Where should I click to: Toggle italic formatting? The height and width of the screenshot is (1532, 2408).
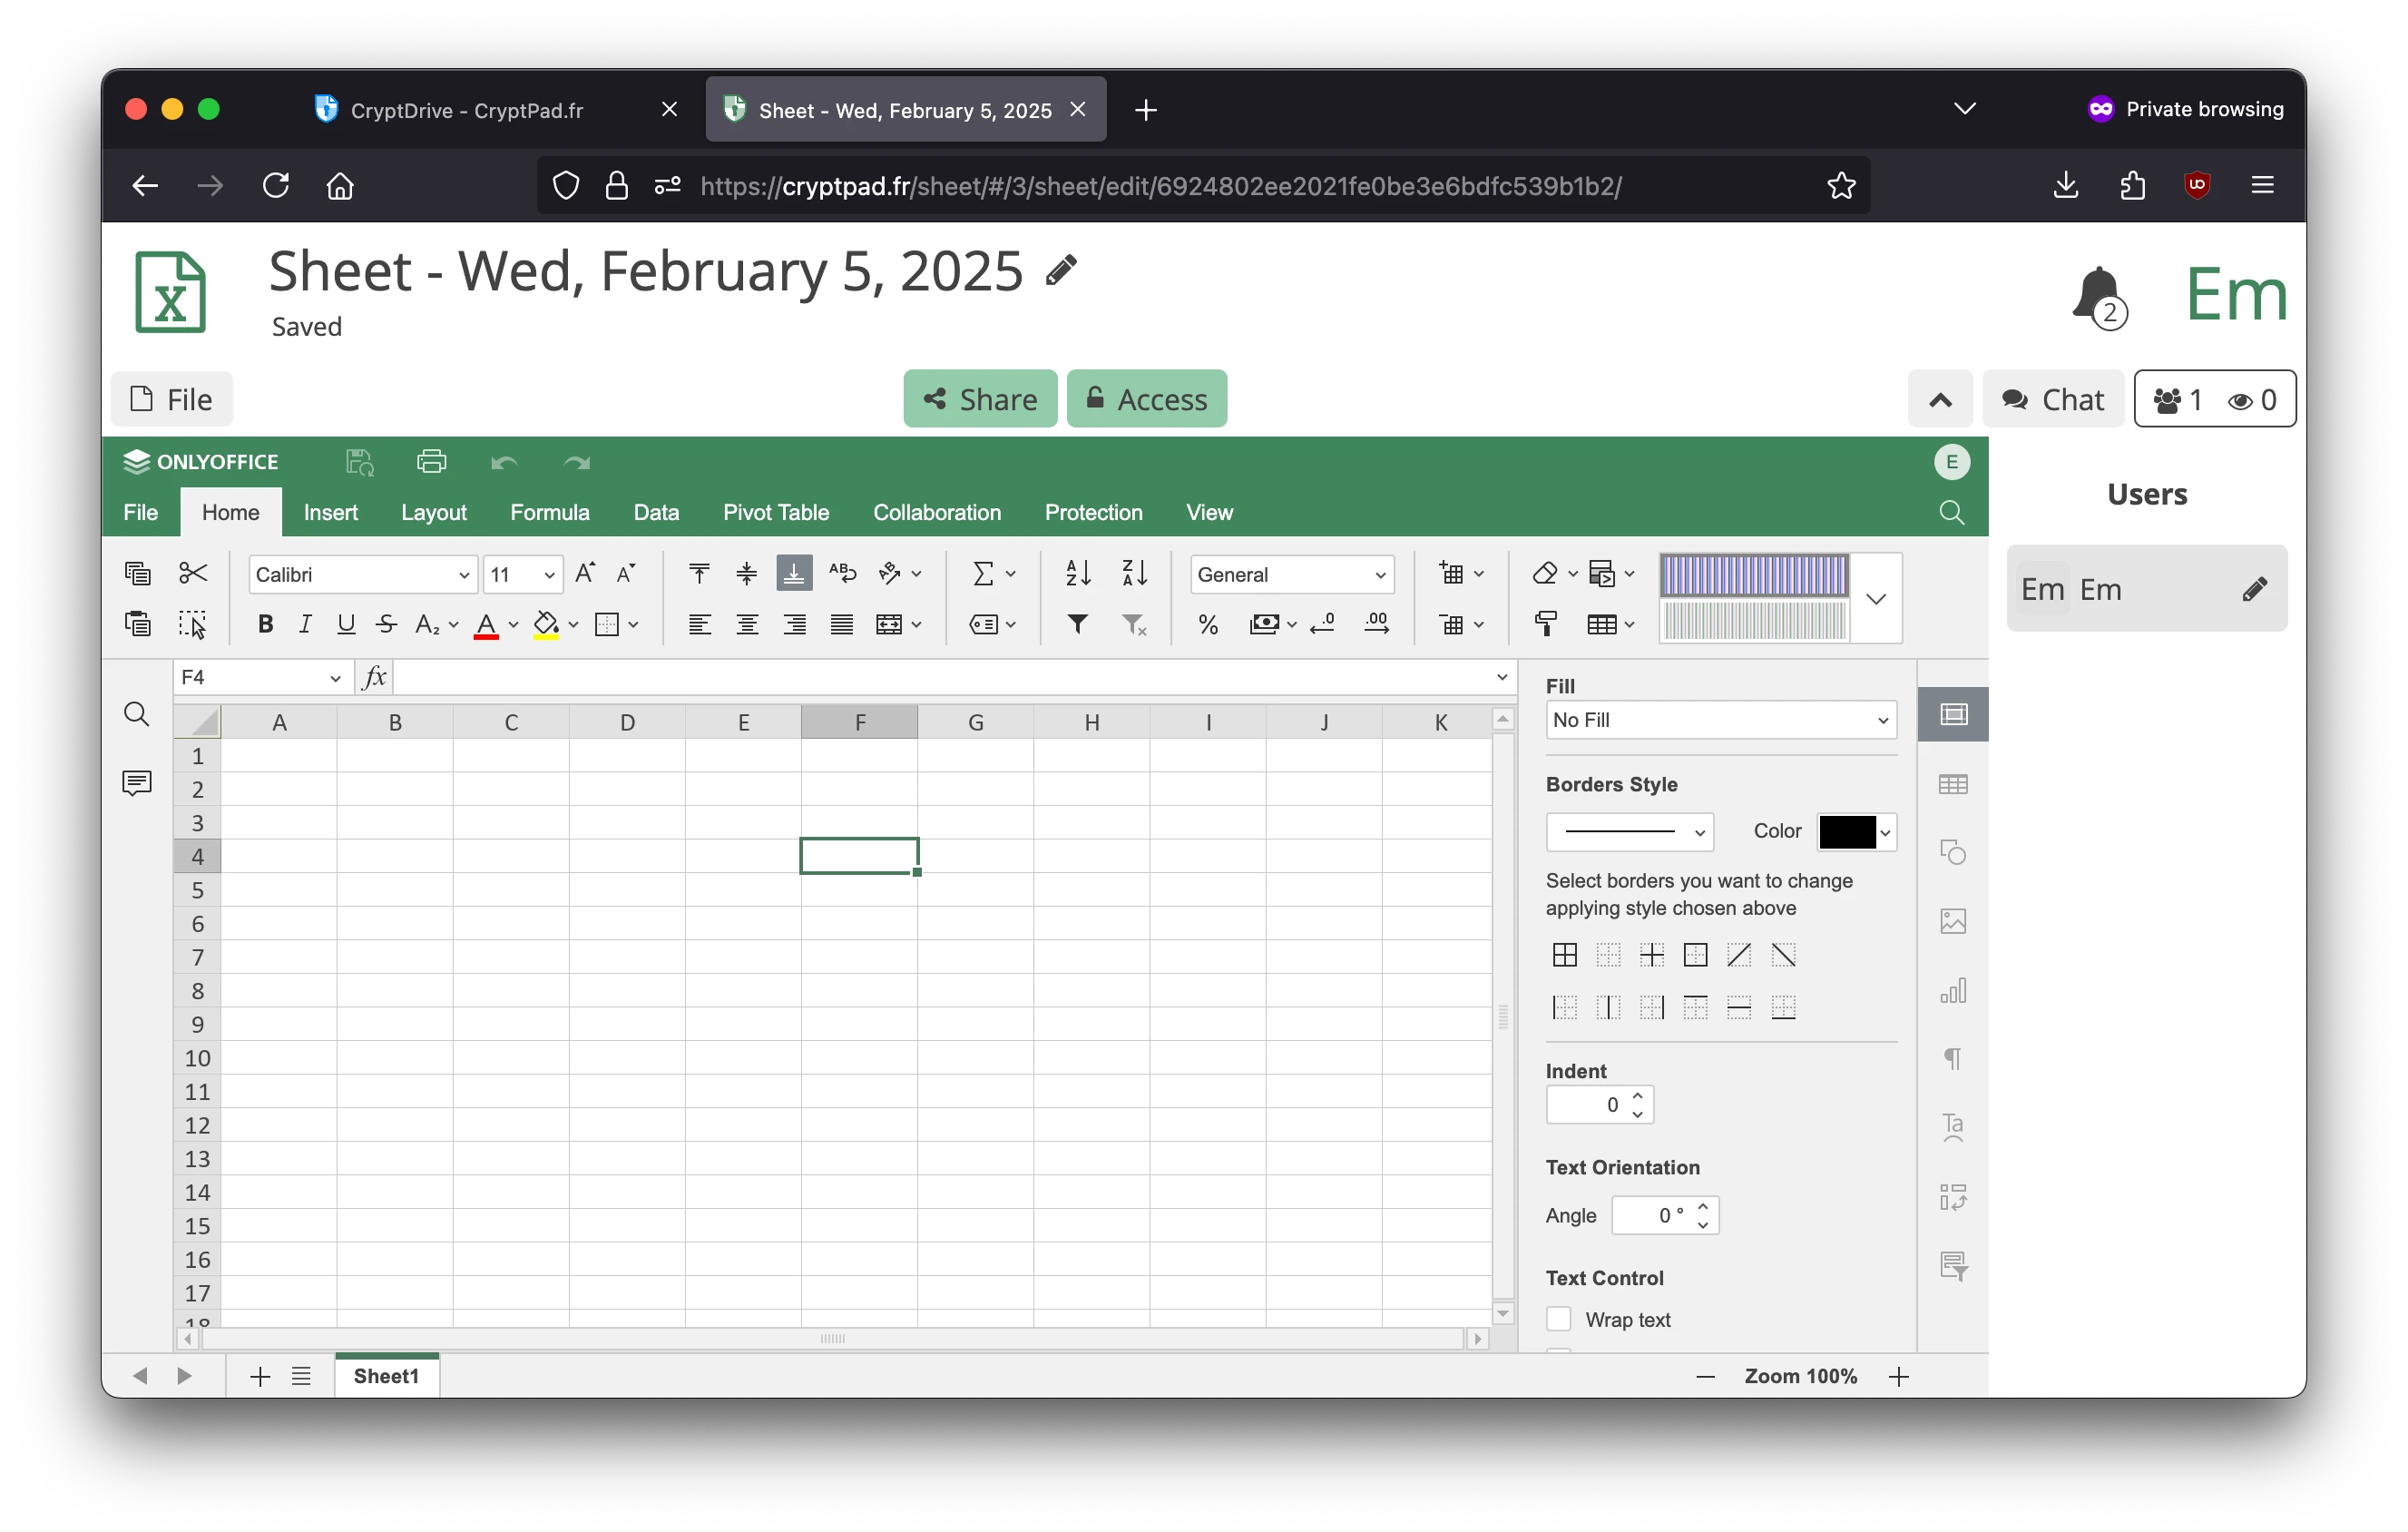coord(305,624)
